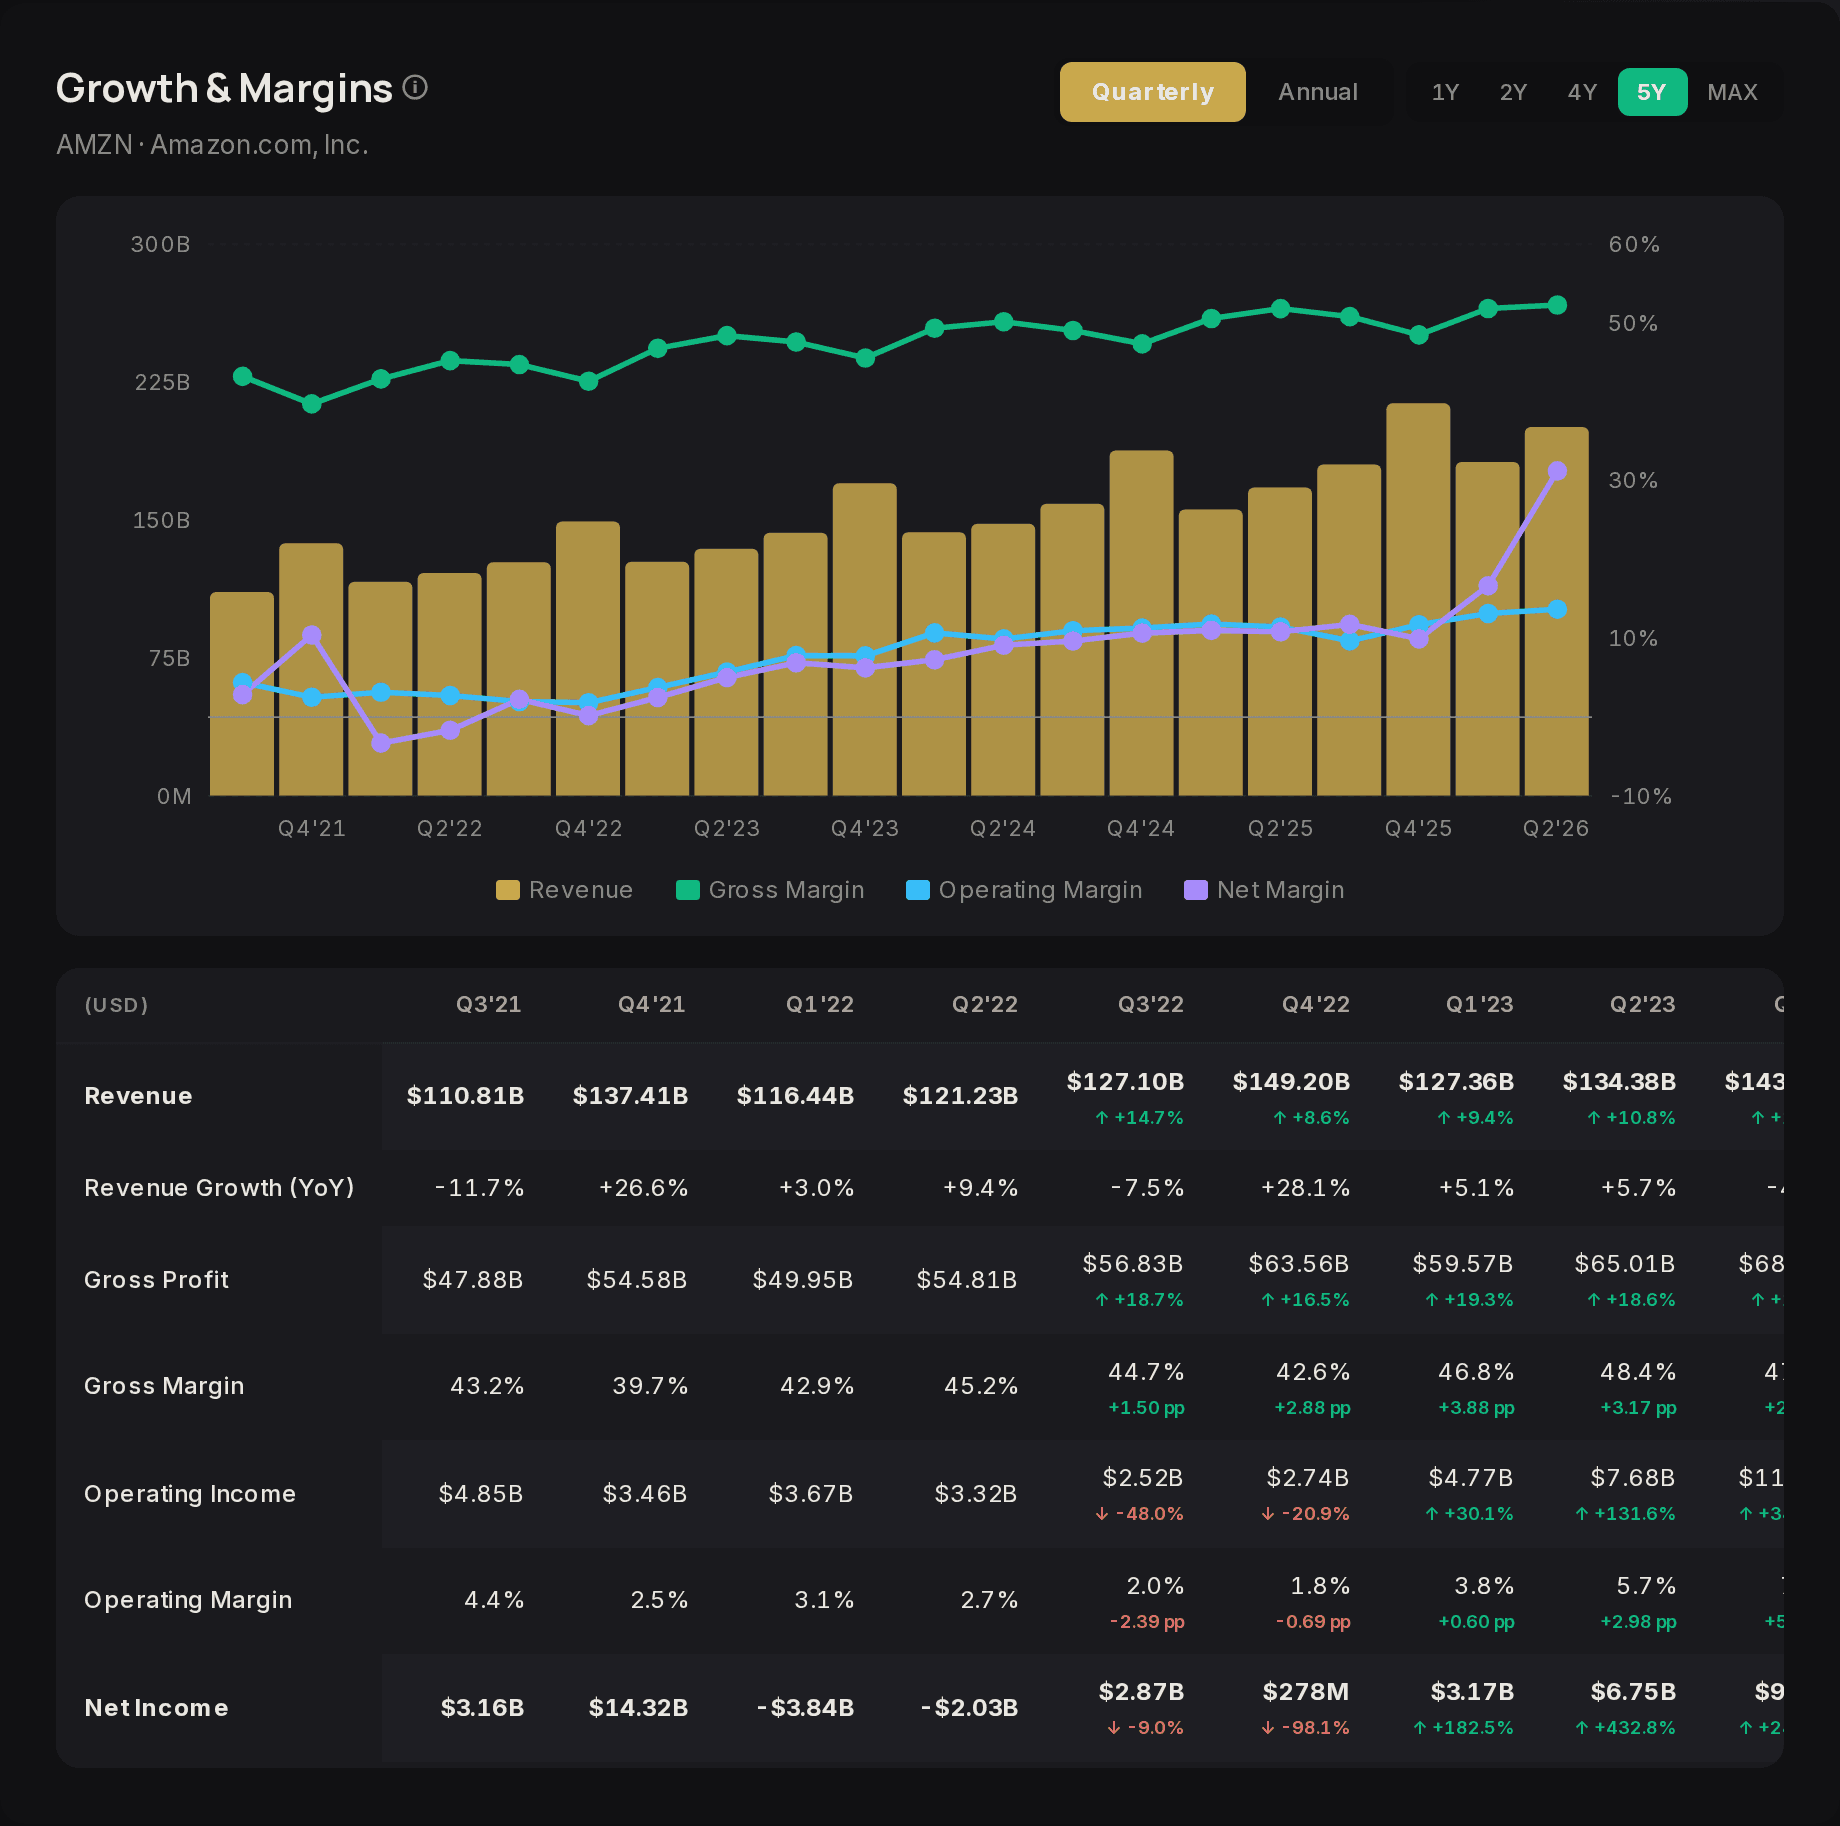
Task: Click the +28.1% revenue growth cell
Action: pyautogui.click(x=1305, y=1188)
